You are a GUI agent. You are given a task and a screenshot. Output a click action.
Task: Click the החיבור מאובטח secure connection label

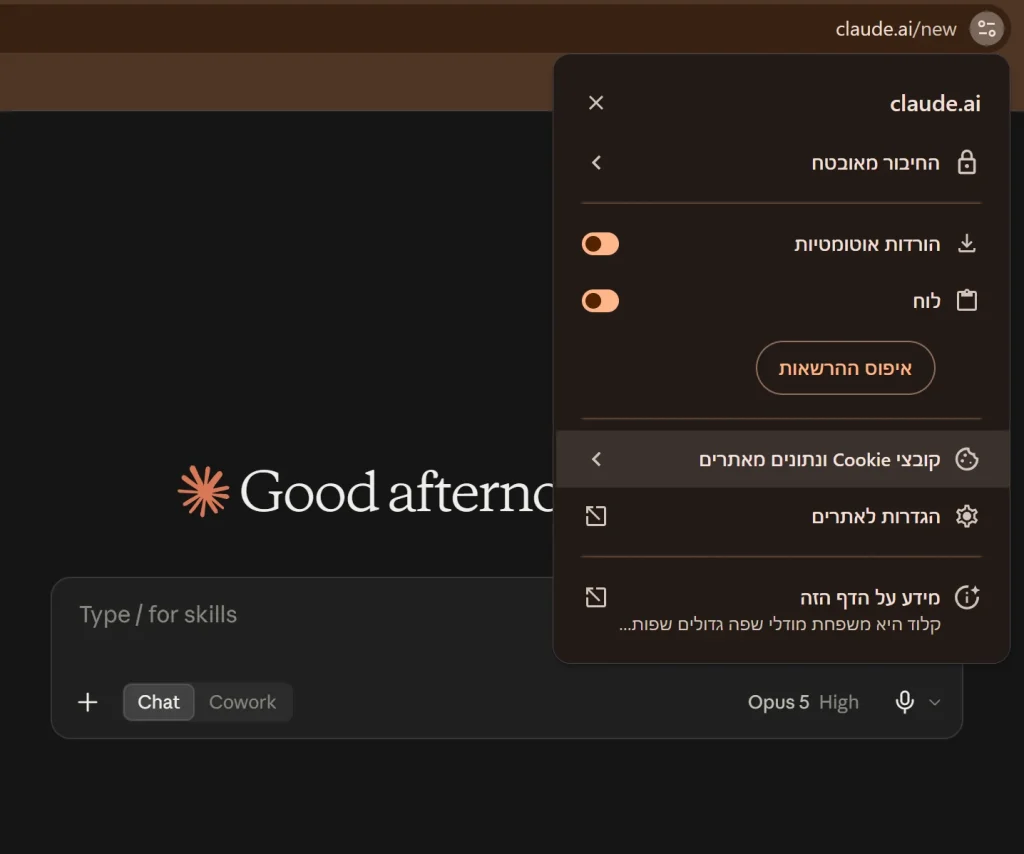[x=875, y=163]
